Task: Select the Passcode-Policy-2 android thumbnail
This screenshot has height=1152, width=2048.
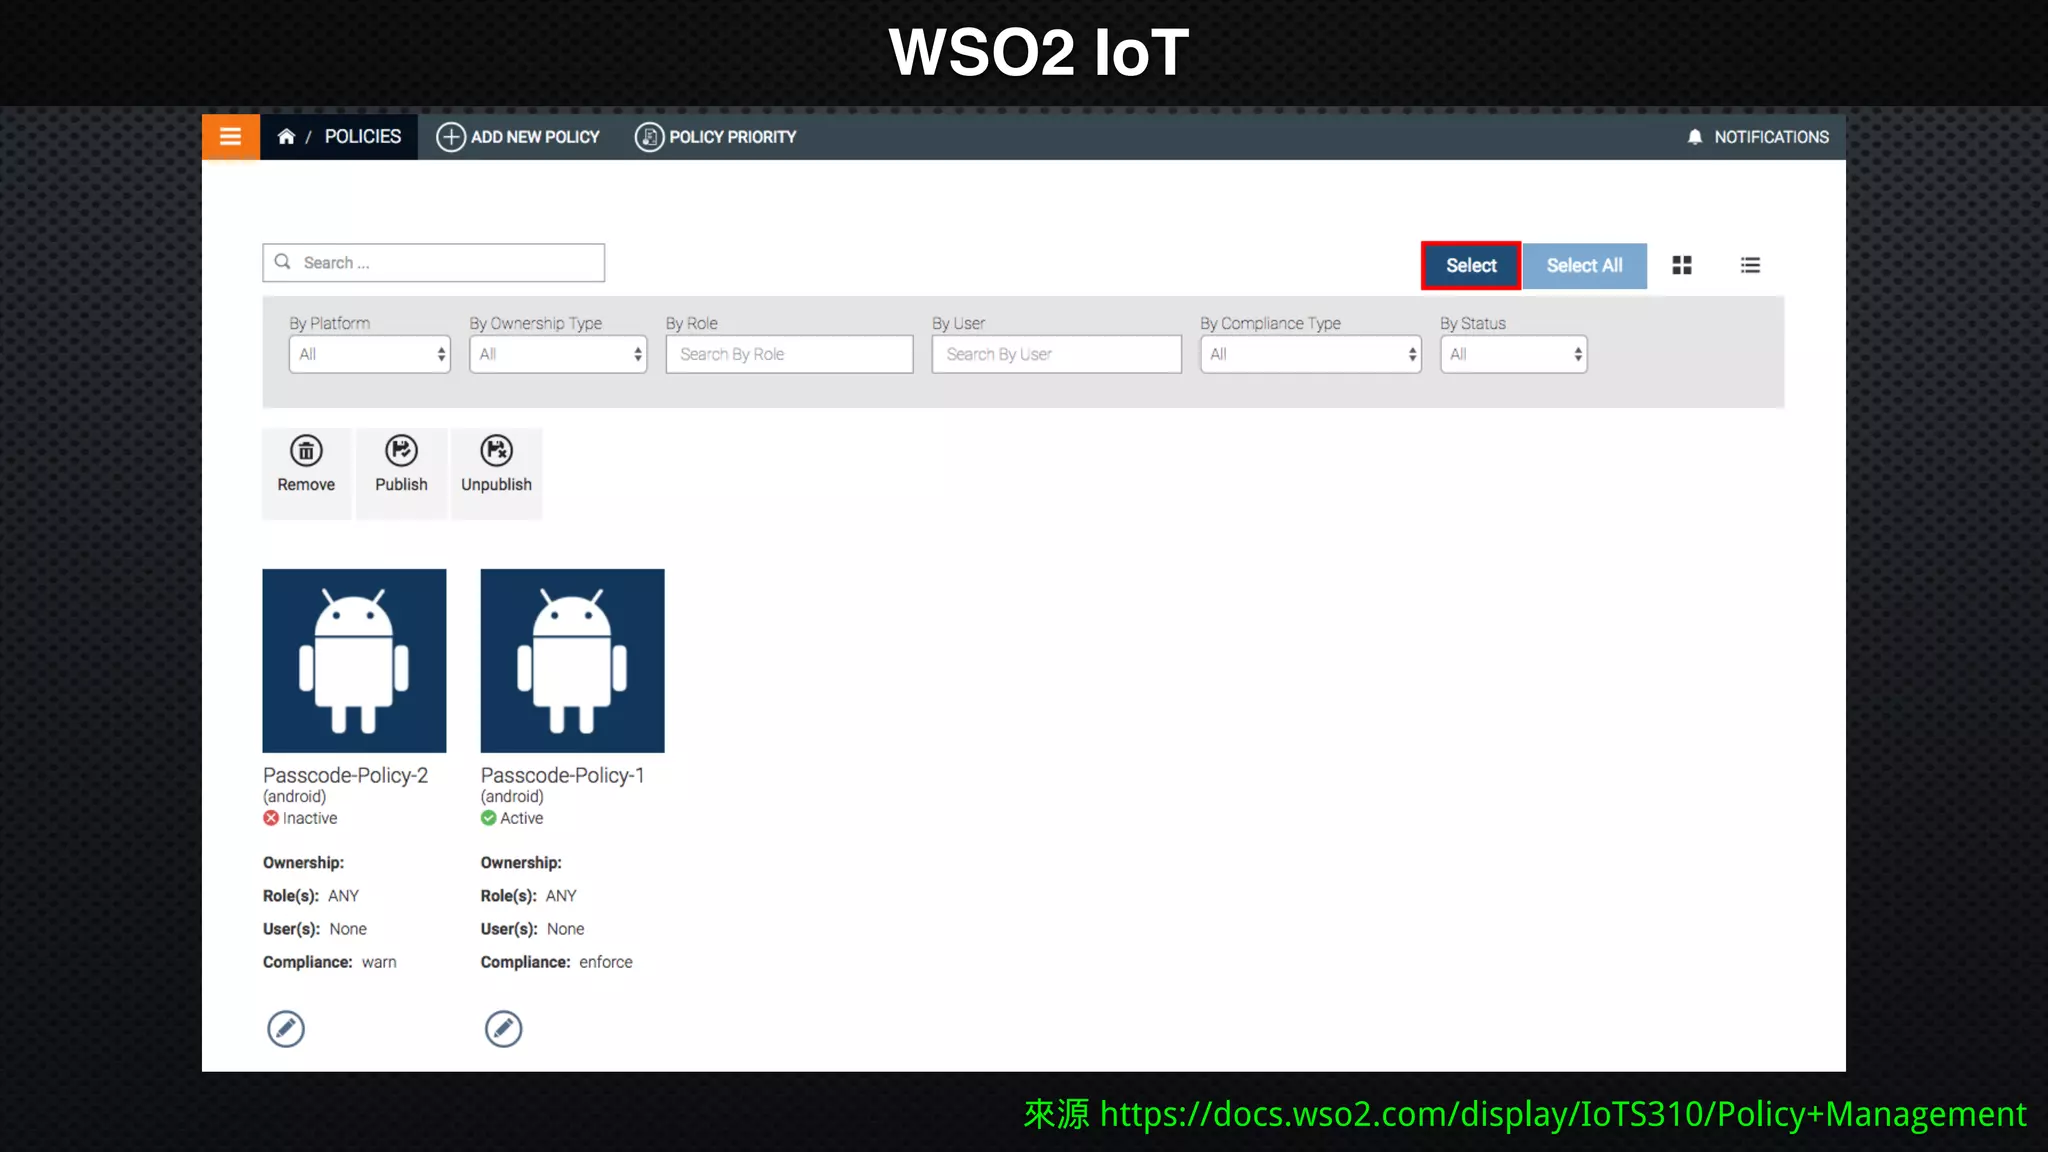Action: pos(354,661)
